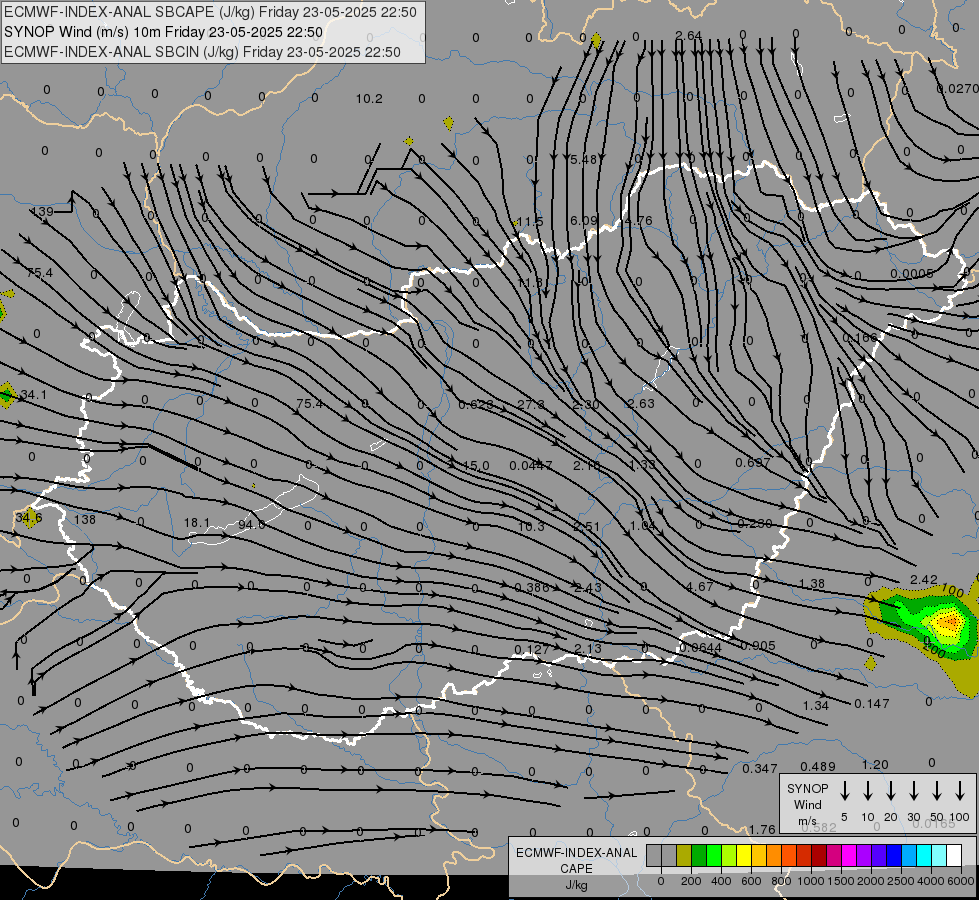Viewport: 979px width, 900px height.
Task: Select the olive swatch in the CAPE scale
Action: tap(684, 856)
